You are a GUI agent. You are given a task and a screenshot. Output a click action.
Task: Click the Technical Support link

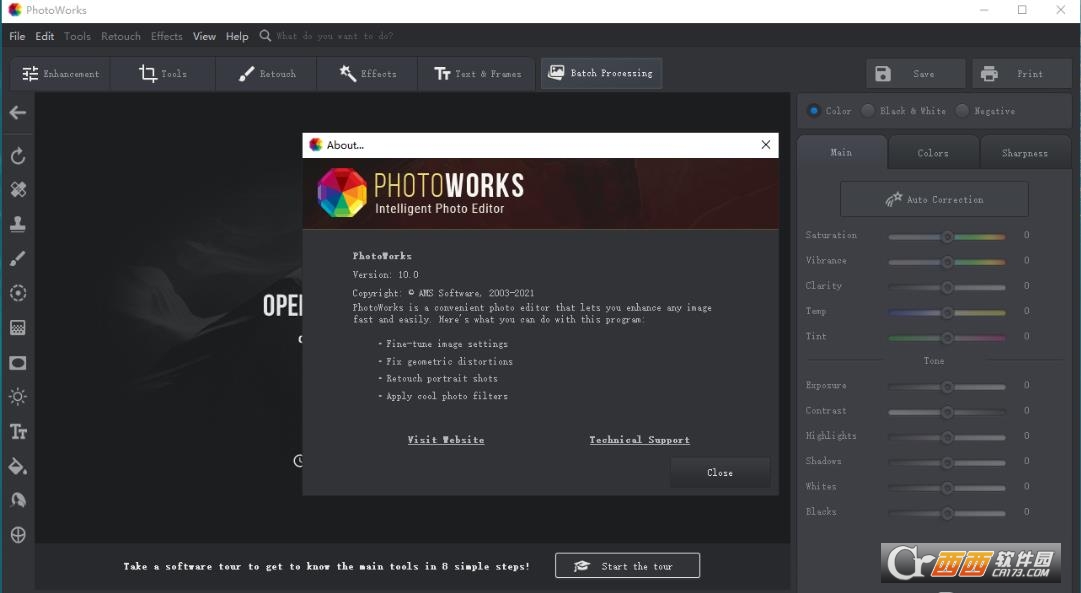pyautogui.click(x=639, y=440)
